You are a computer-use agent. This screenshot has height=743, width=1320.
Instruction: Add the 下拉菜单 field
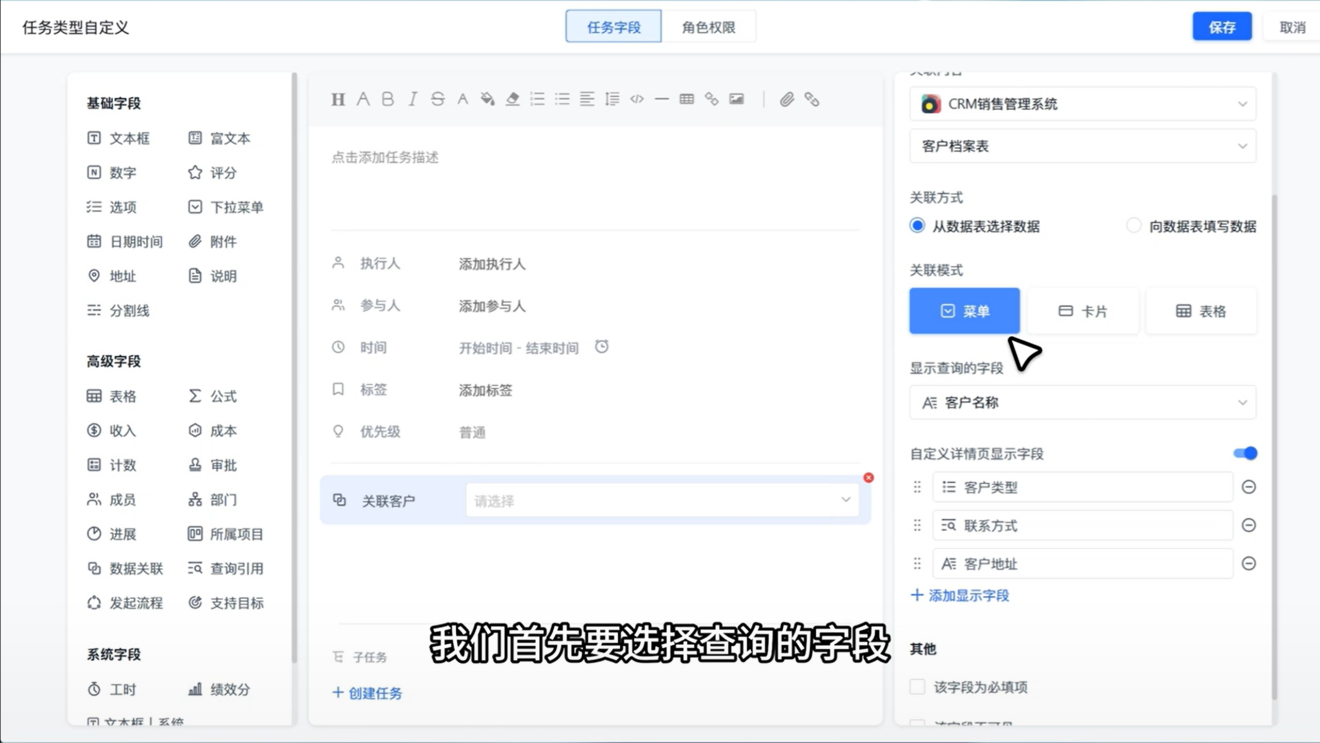pyautogui.click(x=226, y=207)
